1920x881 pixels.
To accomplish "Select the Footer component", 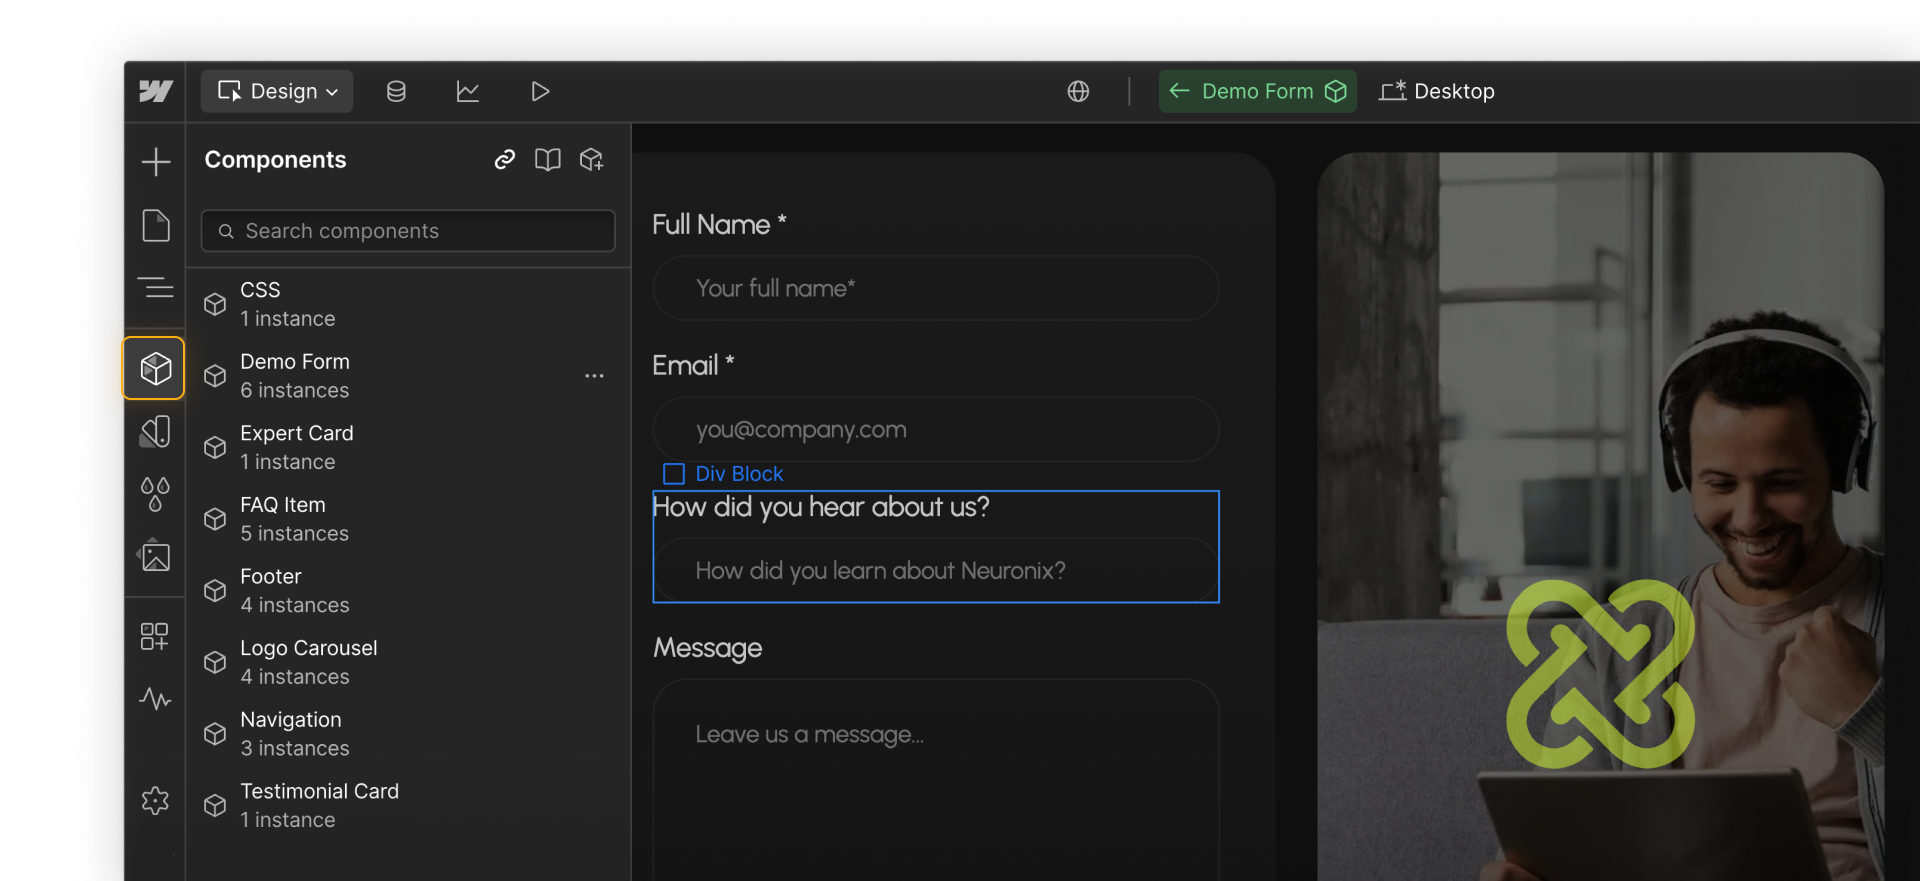I will pyautogui.click(x=408, y=591).
